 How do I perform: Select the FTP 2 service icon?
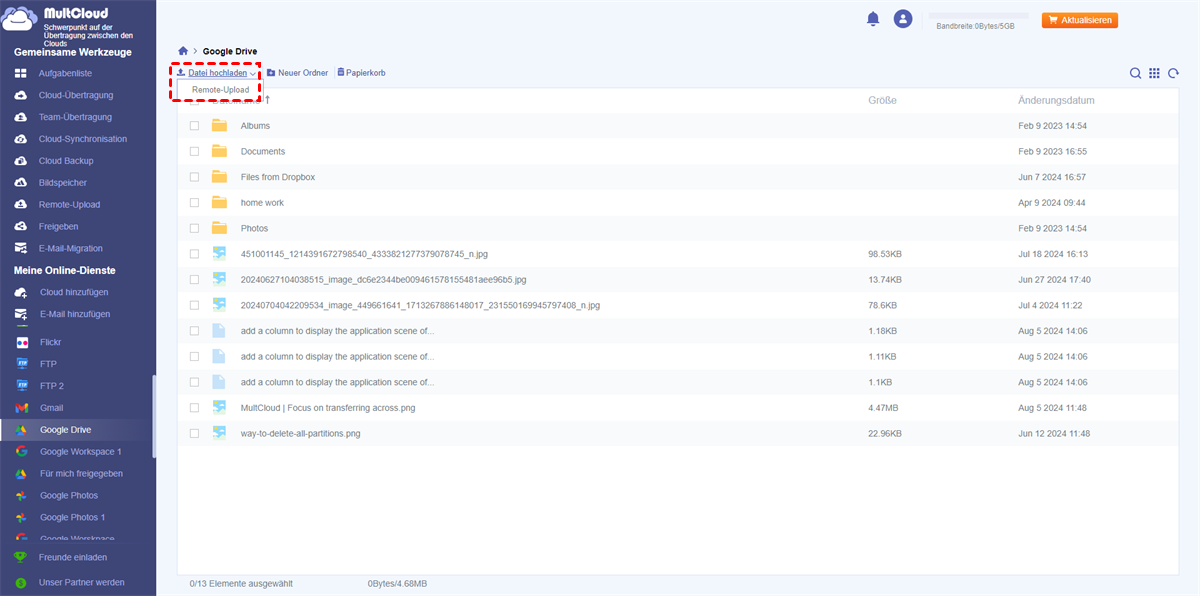[21, 386]
